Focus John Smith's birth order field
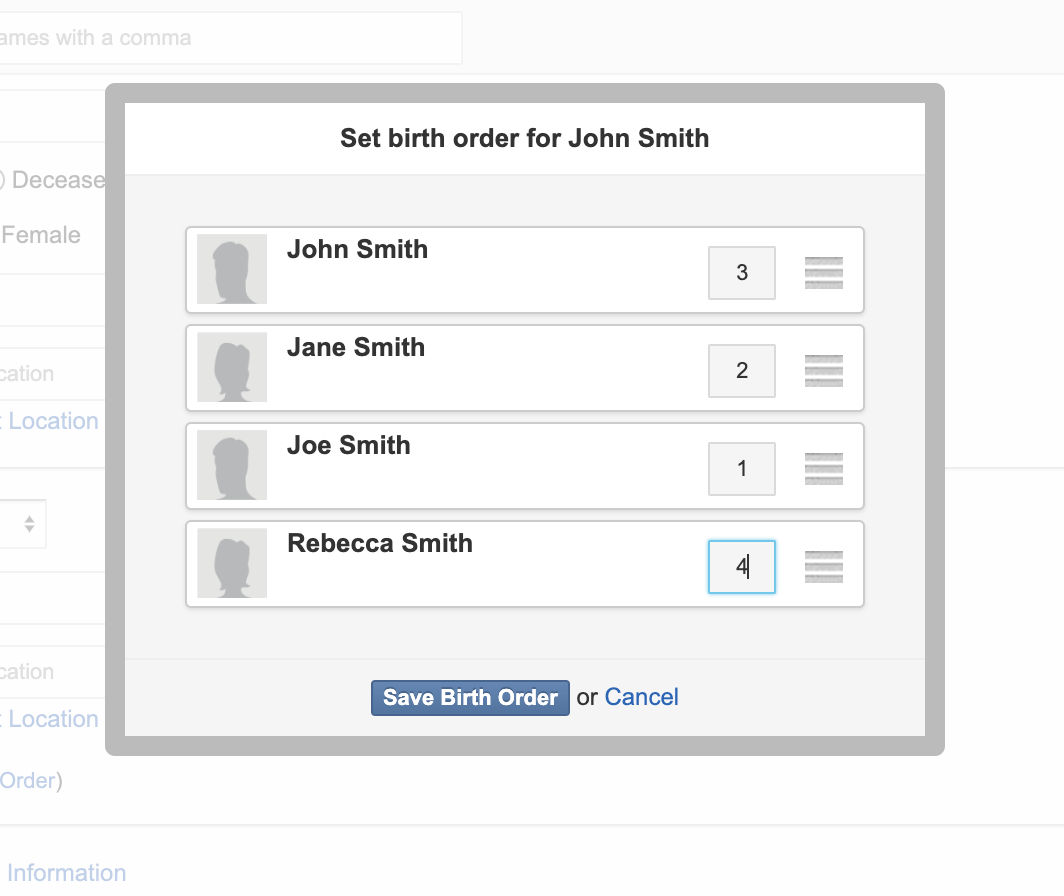This screenshot has width=1064, height=896. 742,273
